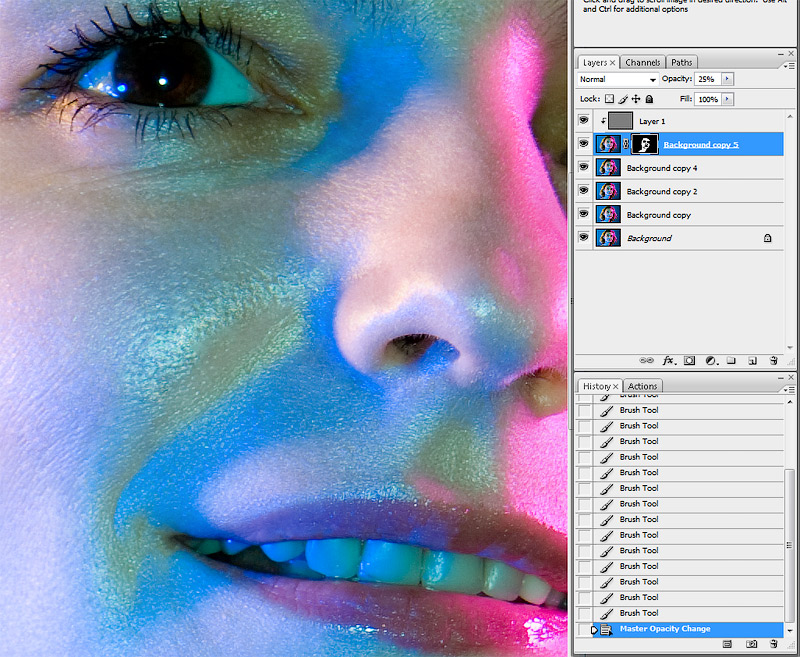Open the Normal blend mode dropdown
The width and height of the screenshot is (800, 657).
point(618,80)
